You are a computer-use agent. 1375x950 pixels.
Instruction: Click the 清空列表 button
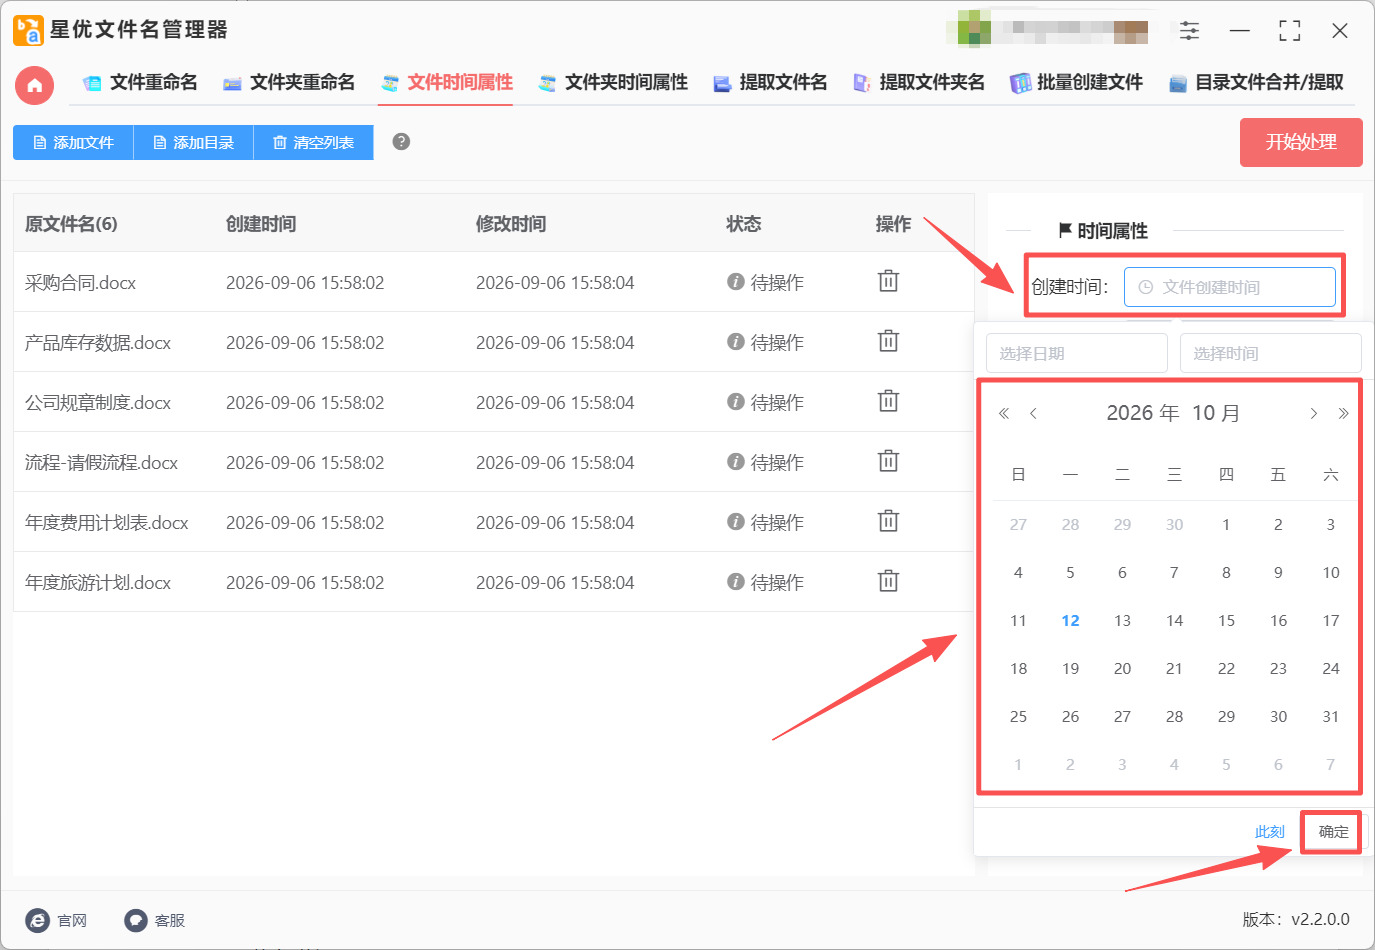(313, 142)
